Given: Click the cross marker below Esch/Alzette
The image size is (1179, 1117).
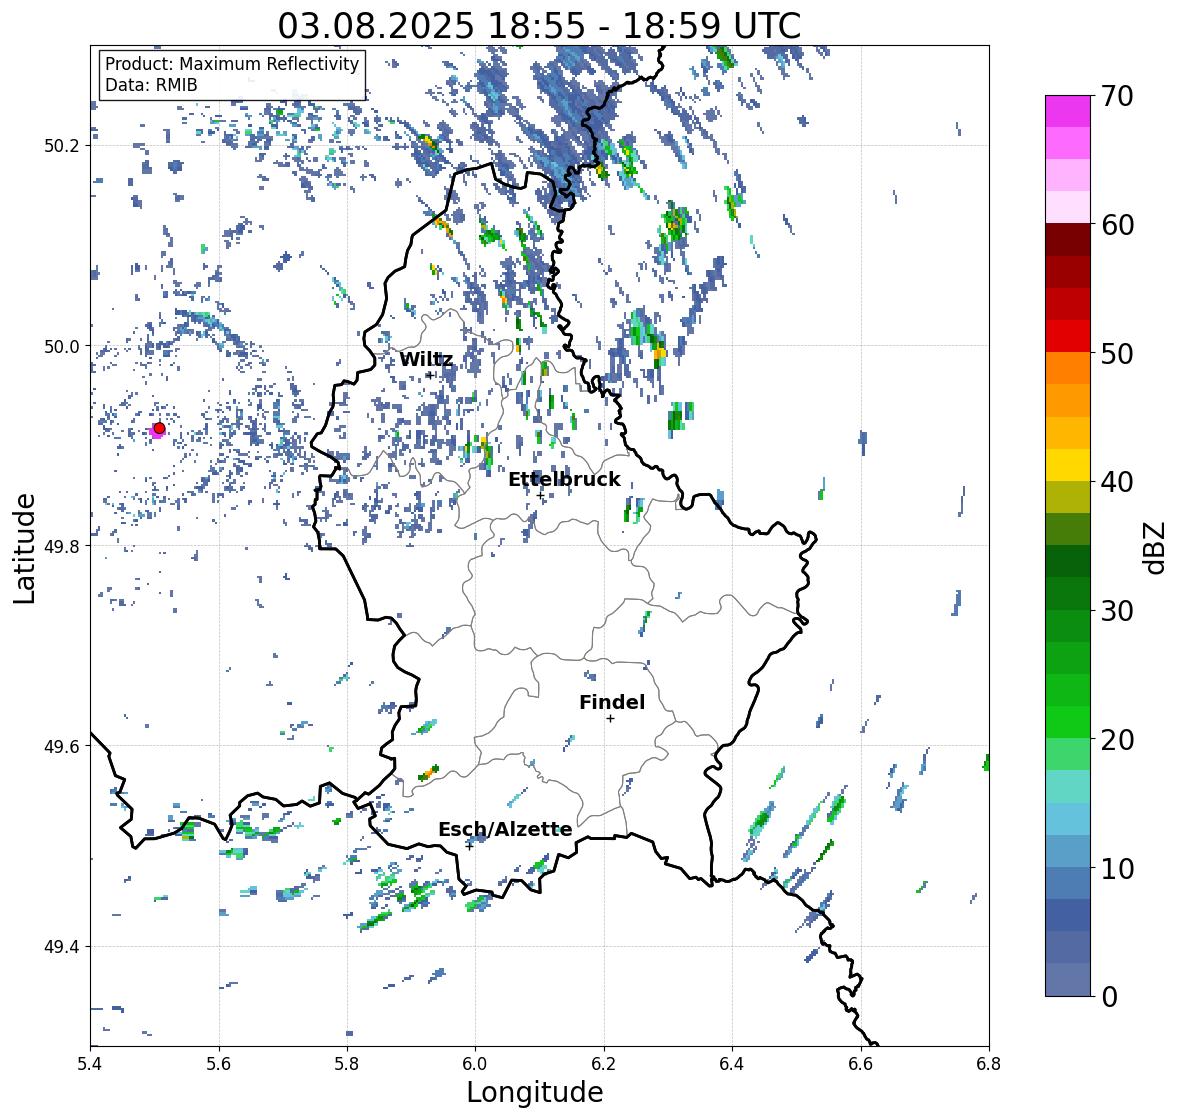Looking at the screenshot, I should coord(469,846).
